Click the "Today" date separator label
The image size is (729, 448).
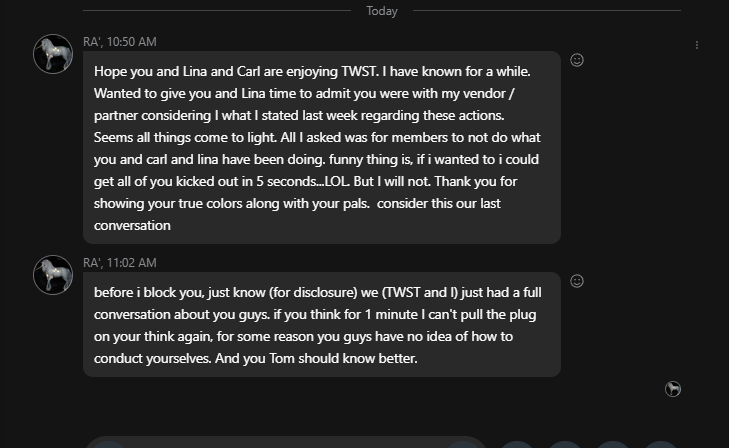click(382, 11)
